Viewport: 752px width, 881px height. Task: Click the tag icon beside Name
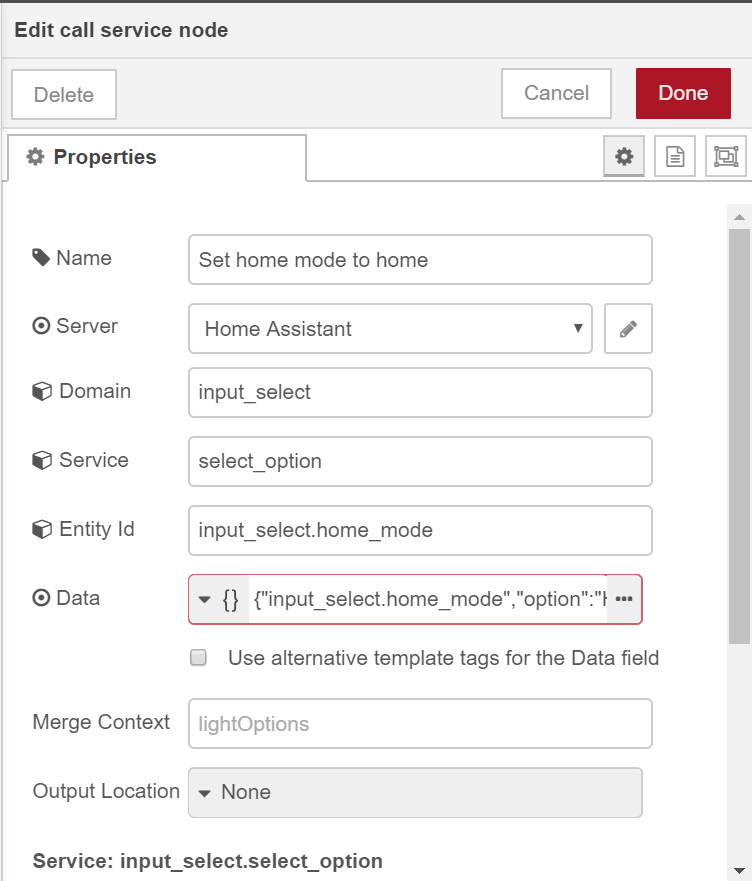point(41,258)
